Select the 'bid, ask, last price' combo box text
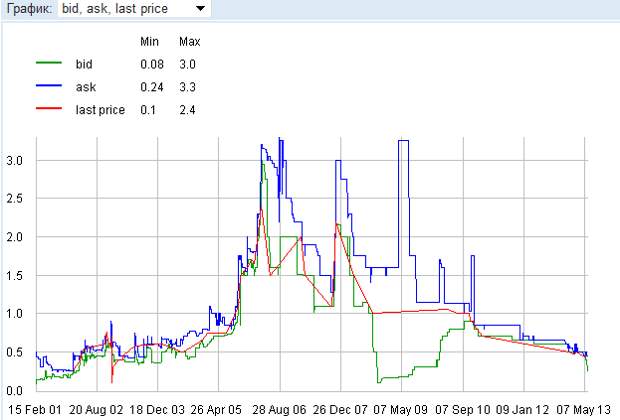The width and height of the screenshot is (620, 420). click(115, 9)
